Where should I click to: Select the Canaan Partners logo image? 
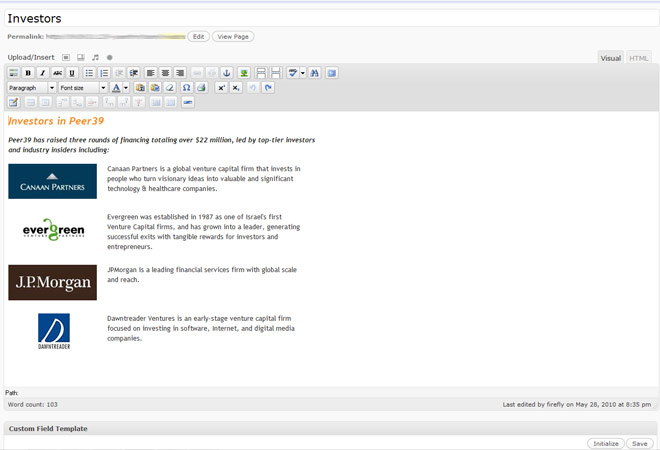tap(53, 181)
